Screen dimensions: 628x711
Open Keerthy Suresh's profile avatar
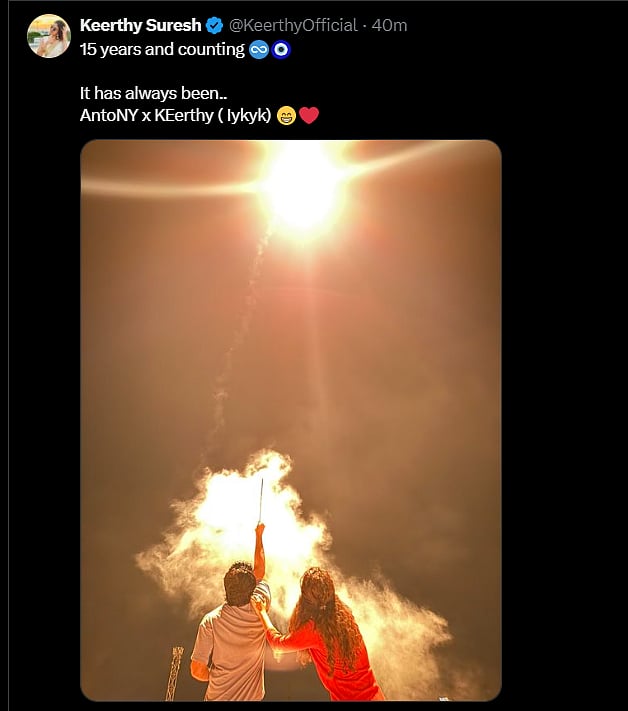tap(49, 36)
